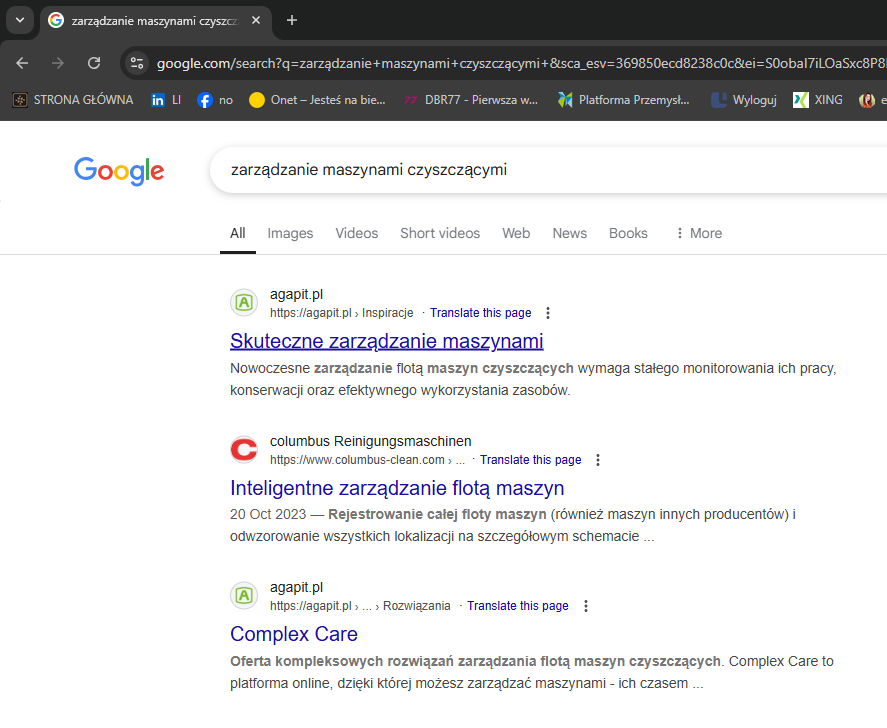Open options for columbus result
Viewport: 887px width, 728px height.
click(x=598, y=460)
